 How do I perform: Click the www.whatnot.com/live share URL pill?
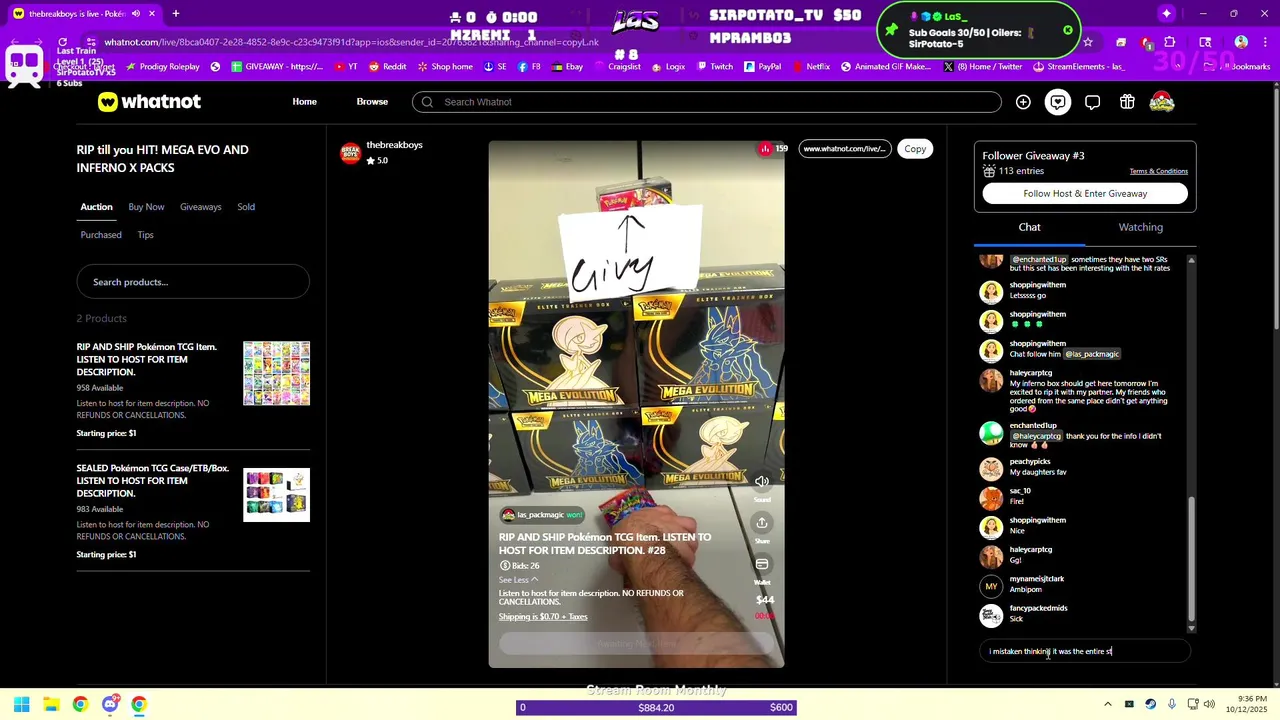(x=845, y=149)
